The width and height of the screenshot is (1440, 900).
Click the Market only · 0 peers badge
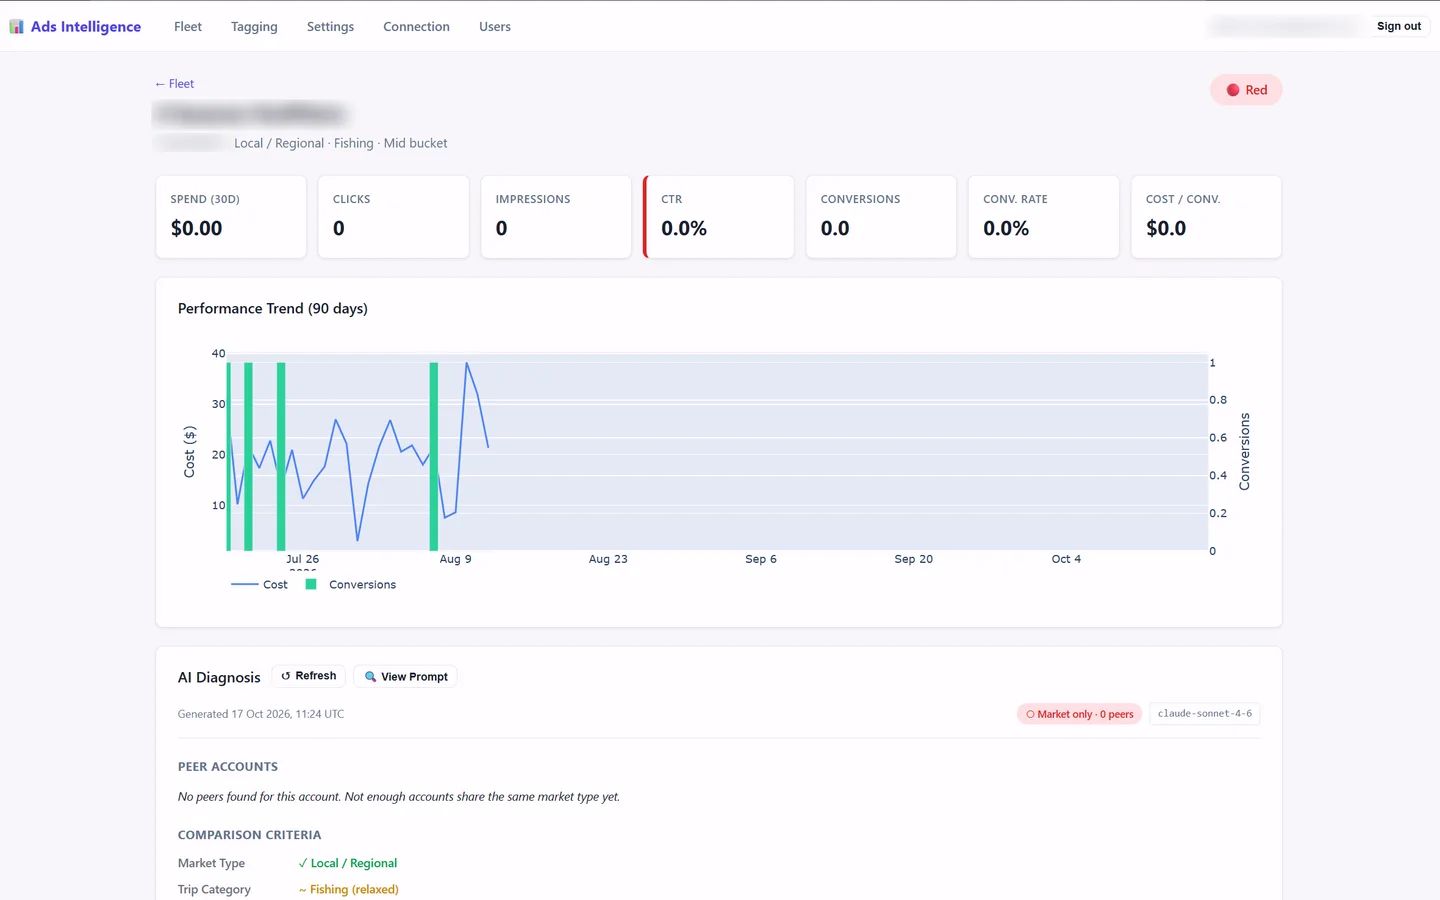tap(1079, 714)
